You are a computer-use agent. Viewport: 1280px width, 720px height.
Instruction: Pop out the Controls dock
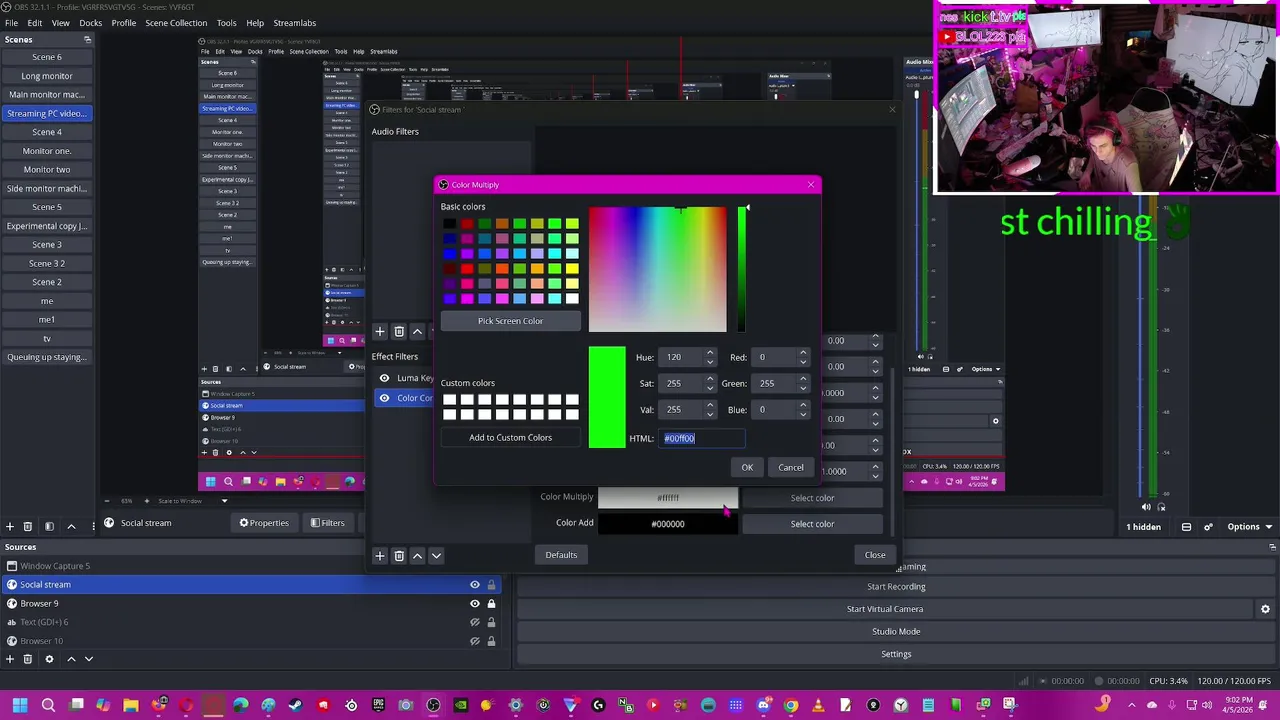pos(1272,547)
